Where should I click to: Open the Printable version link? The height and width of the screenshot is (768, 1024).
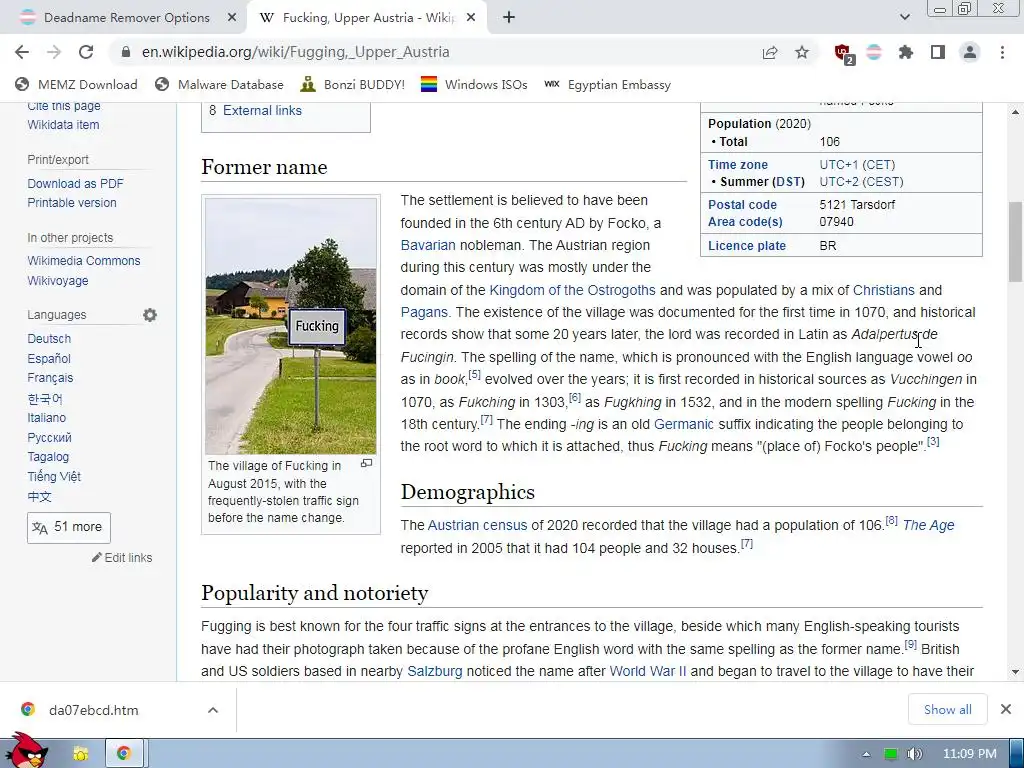coord(72,203)
